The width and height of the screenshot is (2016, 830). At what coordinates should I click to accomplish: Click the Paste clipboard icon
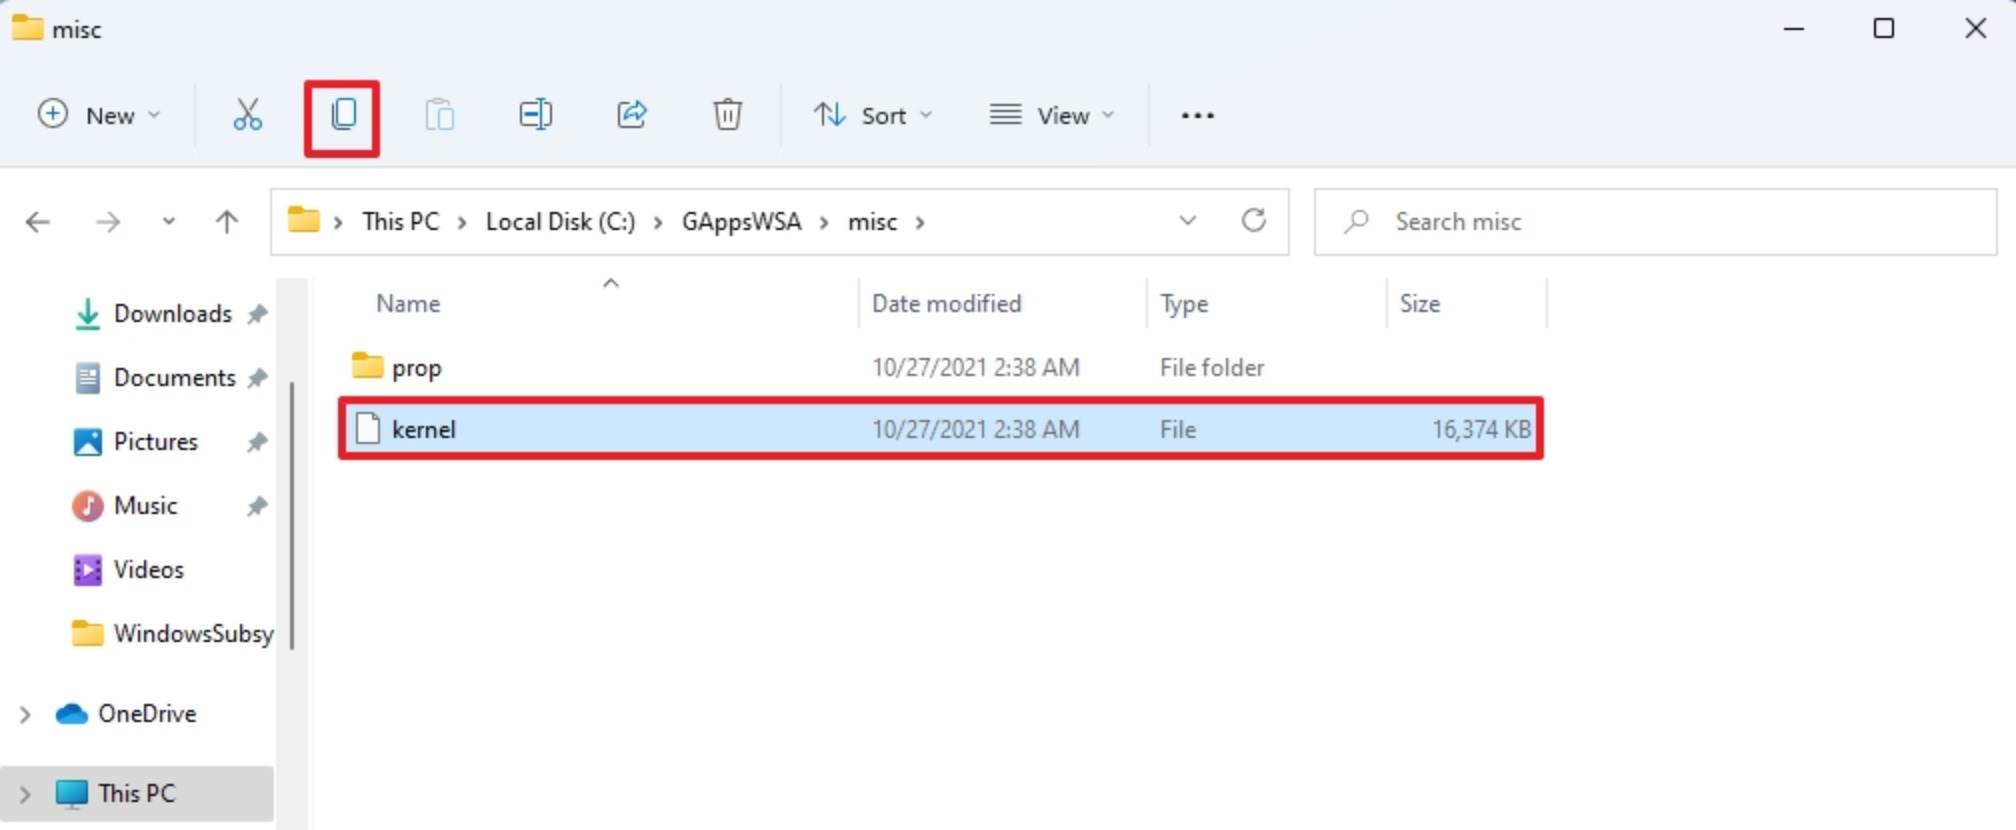(x=439, y=115)
